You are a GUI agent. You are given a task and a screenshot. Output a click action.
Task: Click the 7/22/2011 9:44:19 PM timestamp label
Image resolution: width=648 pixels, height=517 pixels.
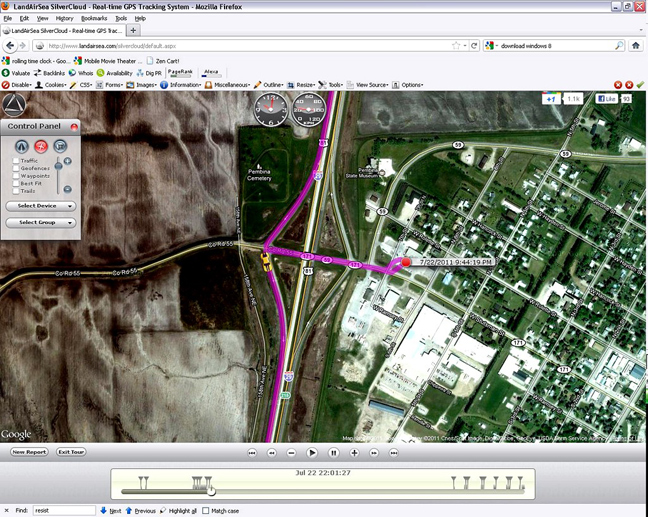(x=456, y=262)
